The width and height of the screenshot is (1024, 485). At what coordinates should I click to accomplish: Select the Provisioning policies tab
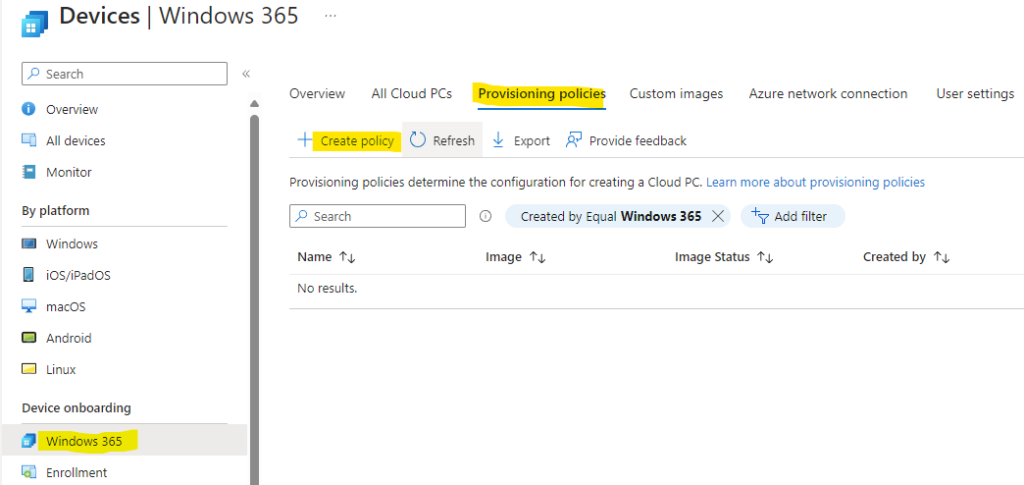pos(542,93)
